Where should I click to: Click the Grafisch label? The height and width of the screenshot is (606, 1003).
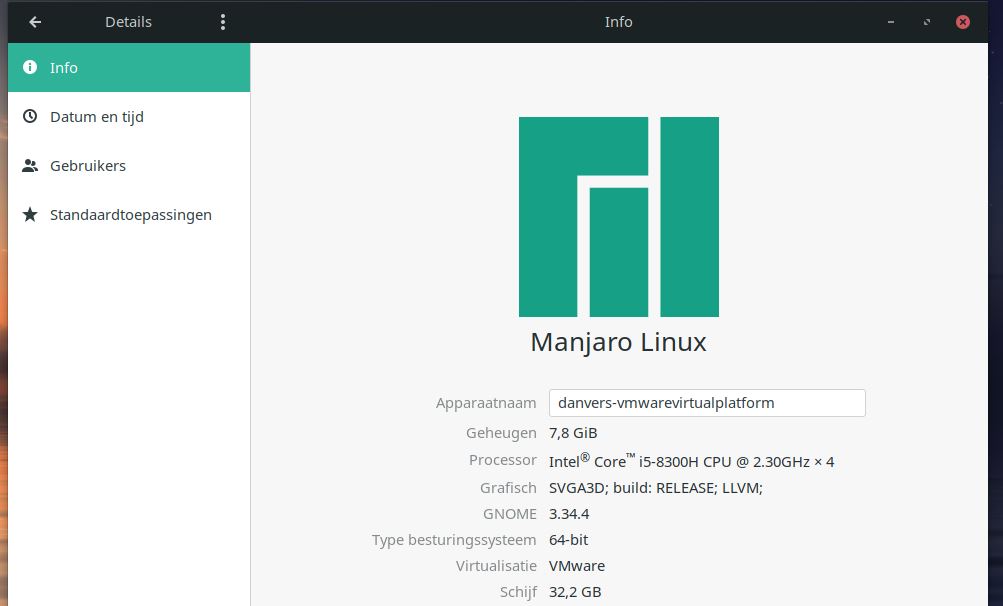[508, 488]
